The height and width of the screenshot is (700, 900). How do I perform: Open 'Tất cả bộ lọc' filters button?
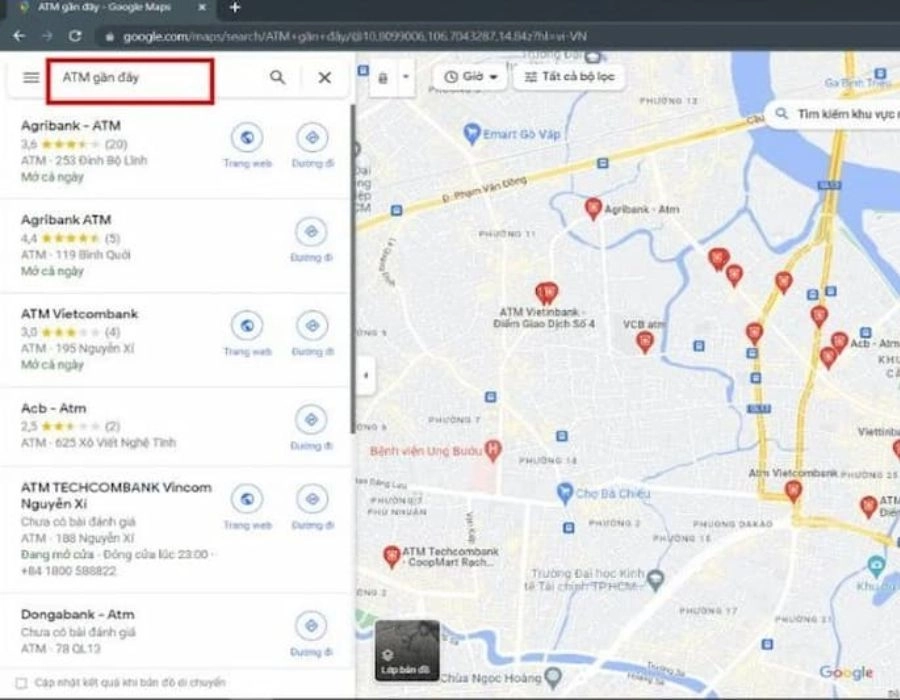pyautogui.click(x=569, y=76)
